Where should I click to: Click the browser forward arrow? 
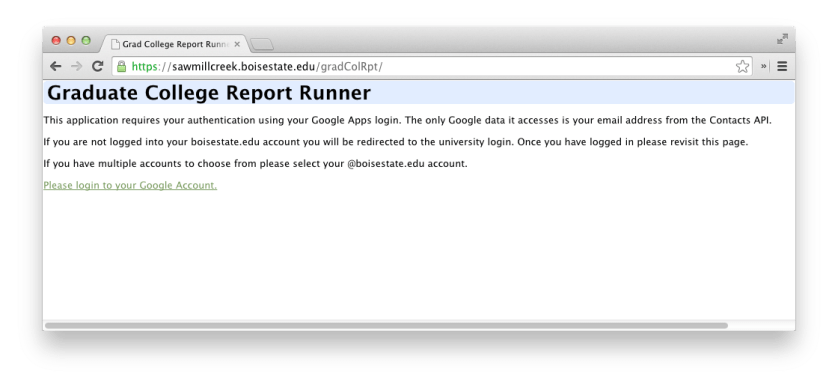point(76,66)
